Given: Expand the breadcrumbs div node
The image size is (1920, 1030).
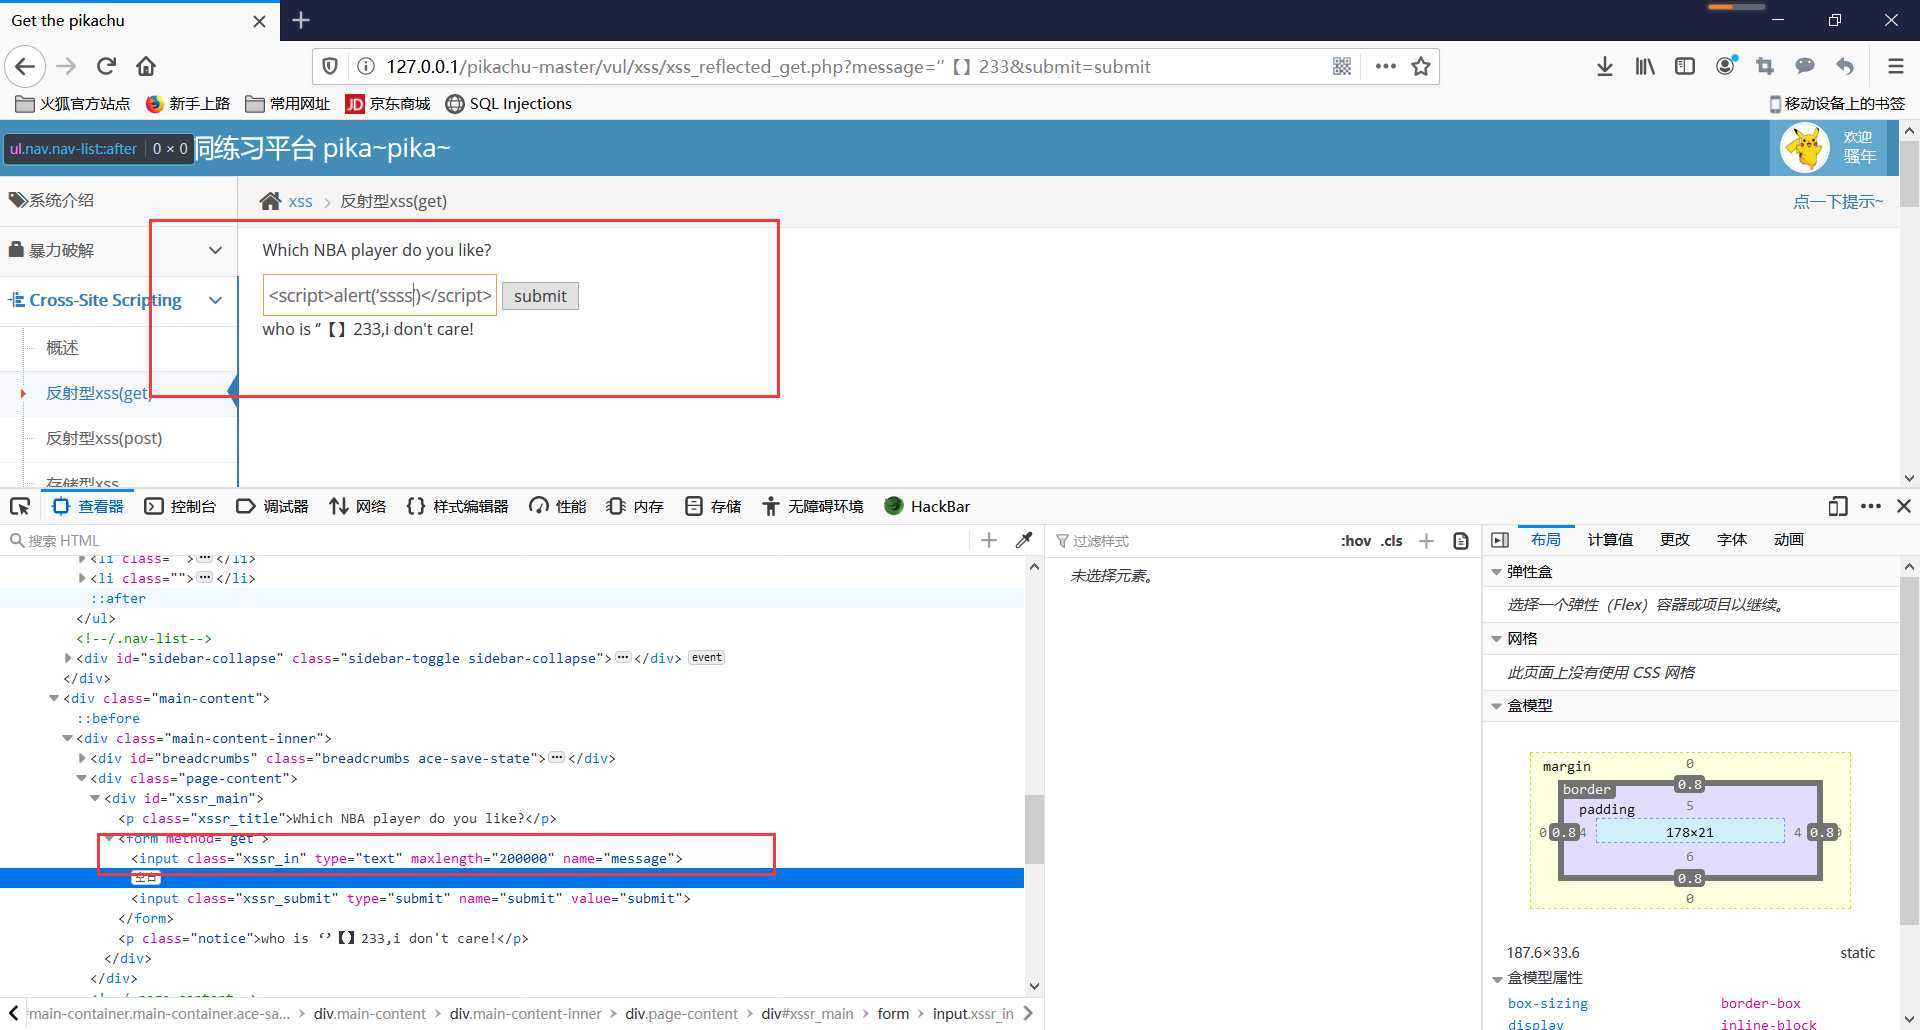Looking at the screenshot, I should pyautogui.click(x=82, y=758).
